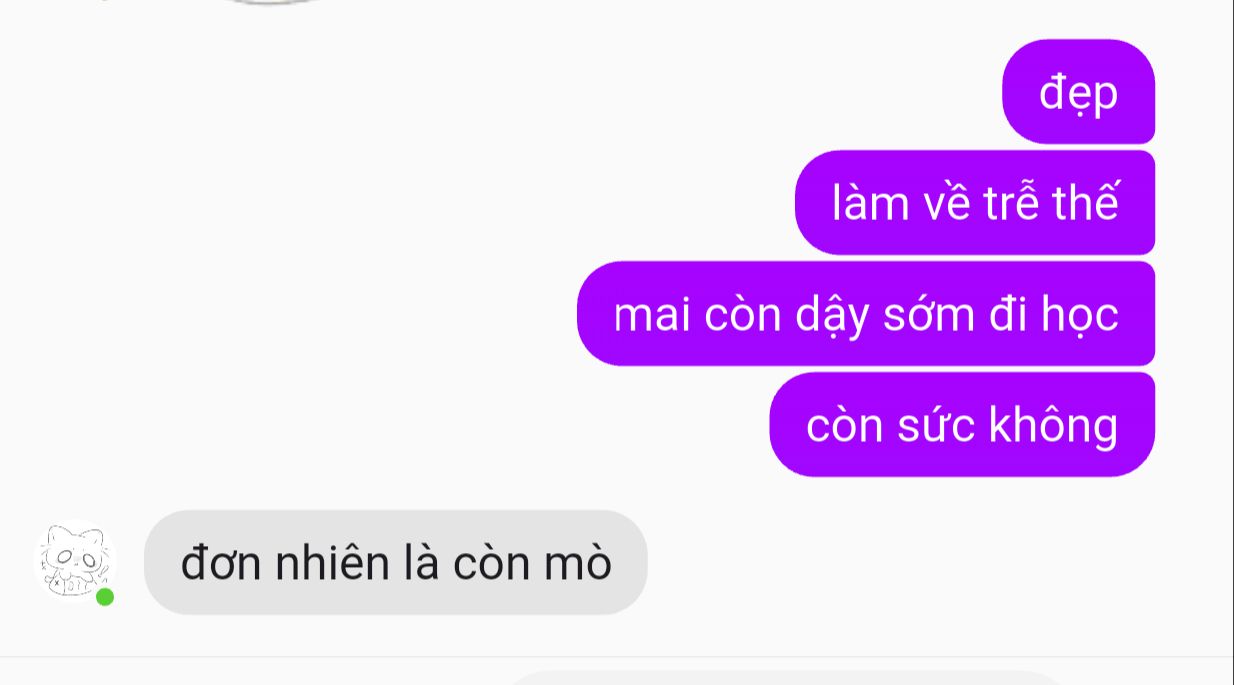Select the 'làm về trễ thế' message

975,203
